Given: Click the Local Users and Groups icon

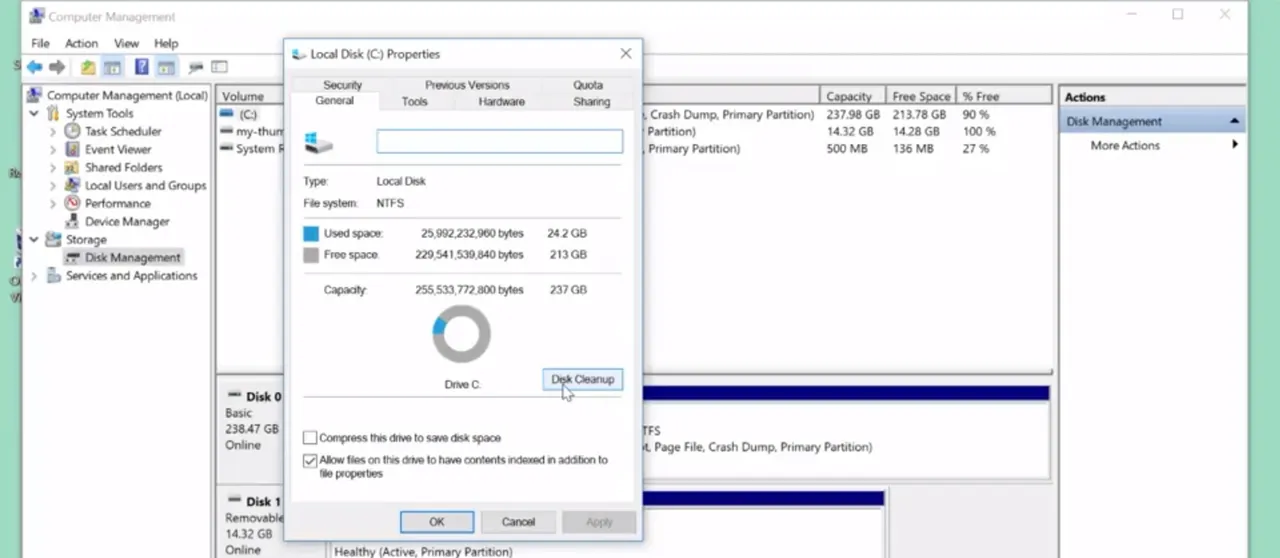Looking at the screenshot, I should [x=72, y=185].
